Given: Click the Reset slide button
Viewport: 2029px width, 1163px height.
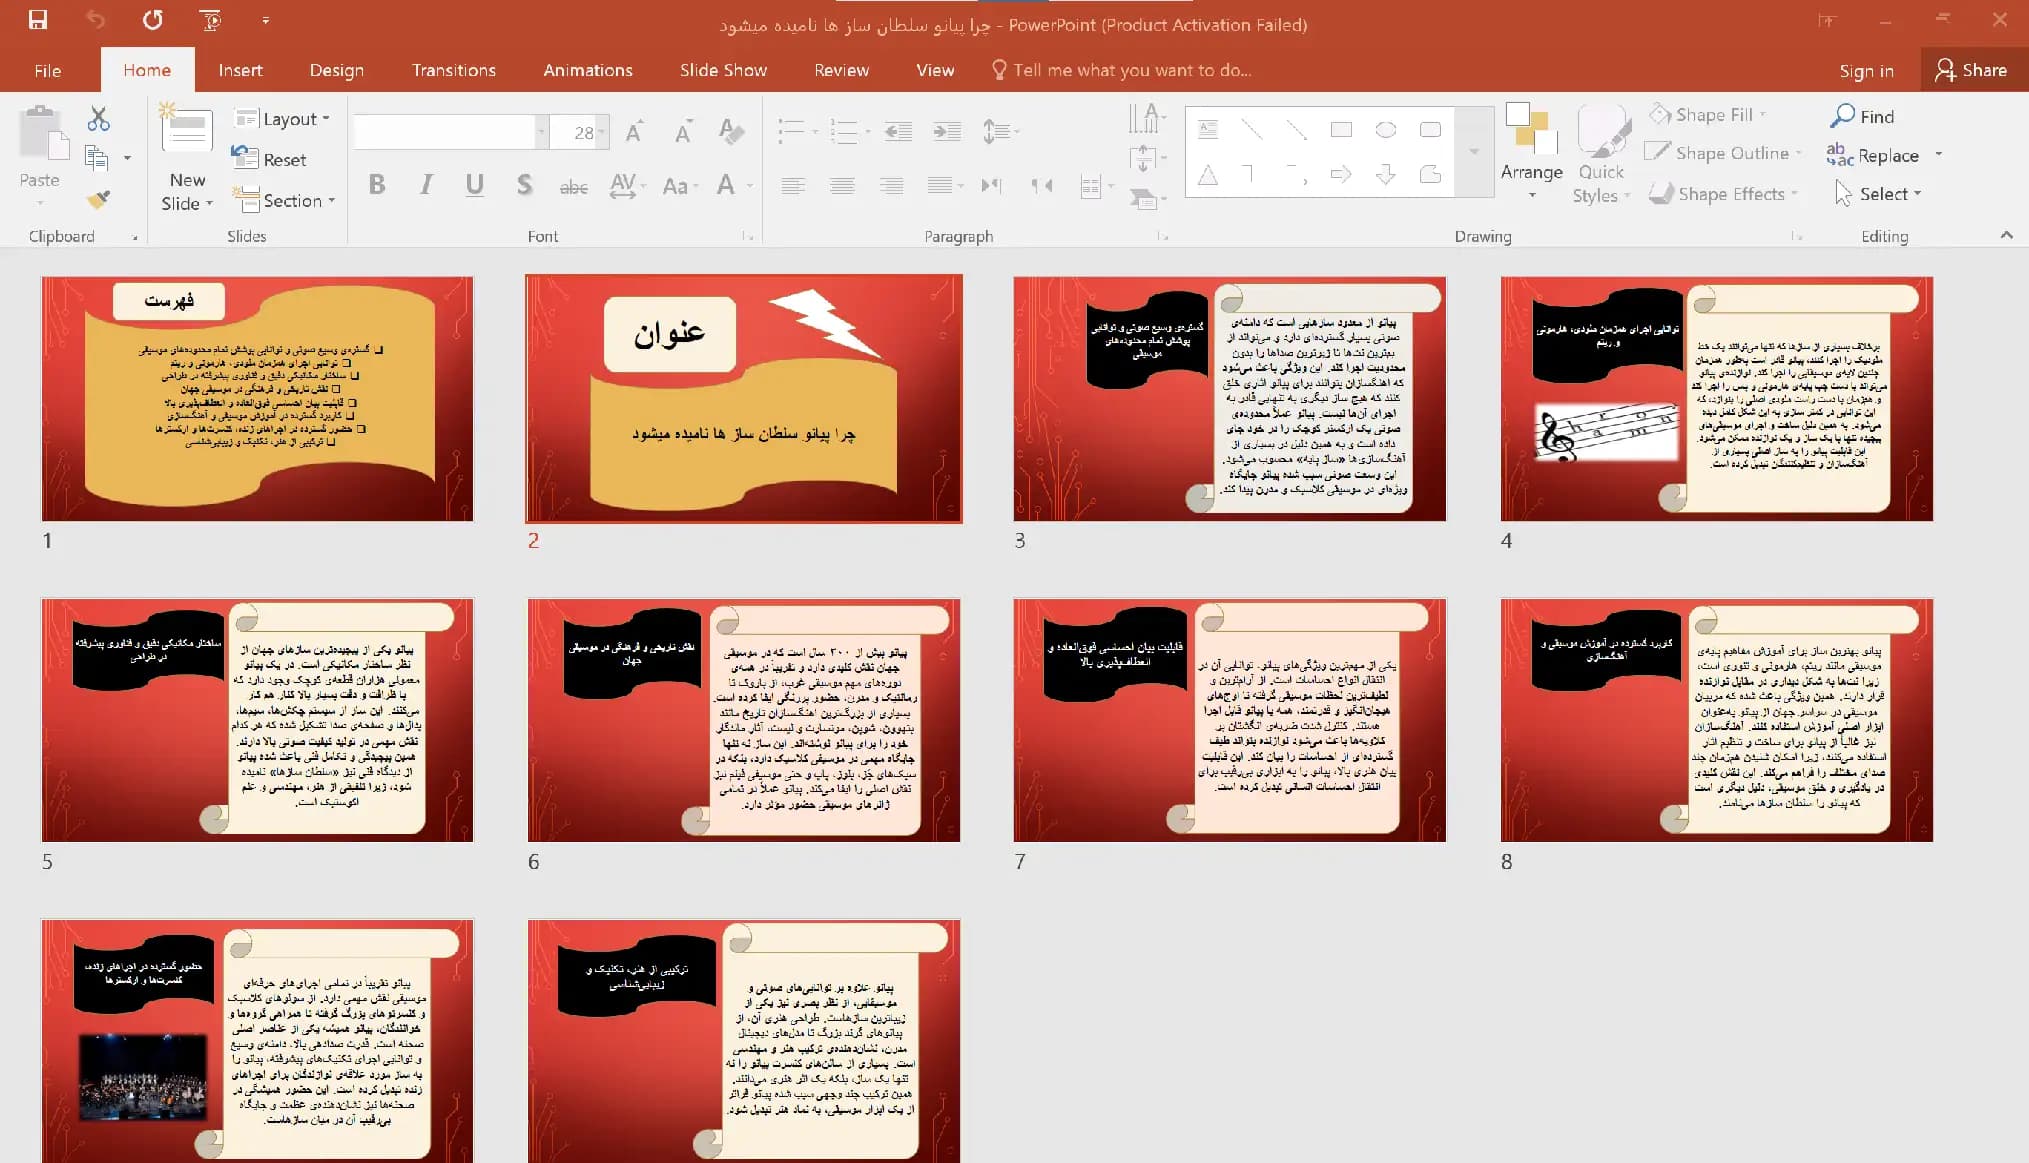Looking at the screenshot, I should [270, 159].
